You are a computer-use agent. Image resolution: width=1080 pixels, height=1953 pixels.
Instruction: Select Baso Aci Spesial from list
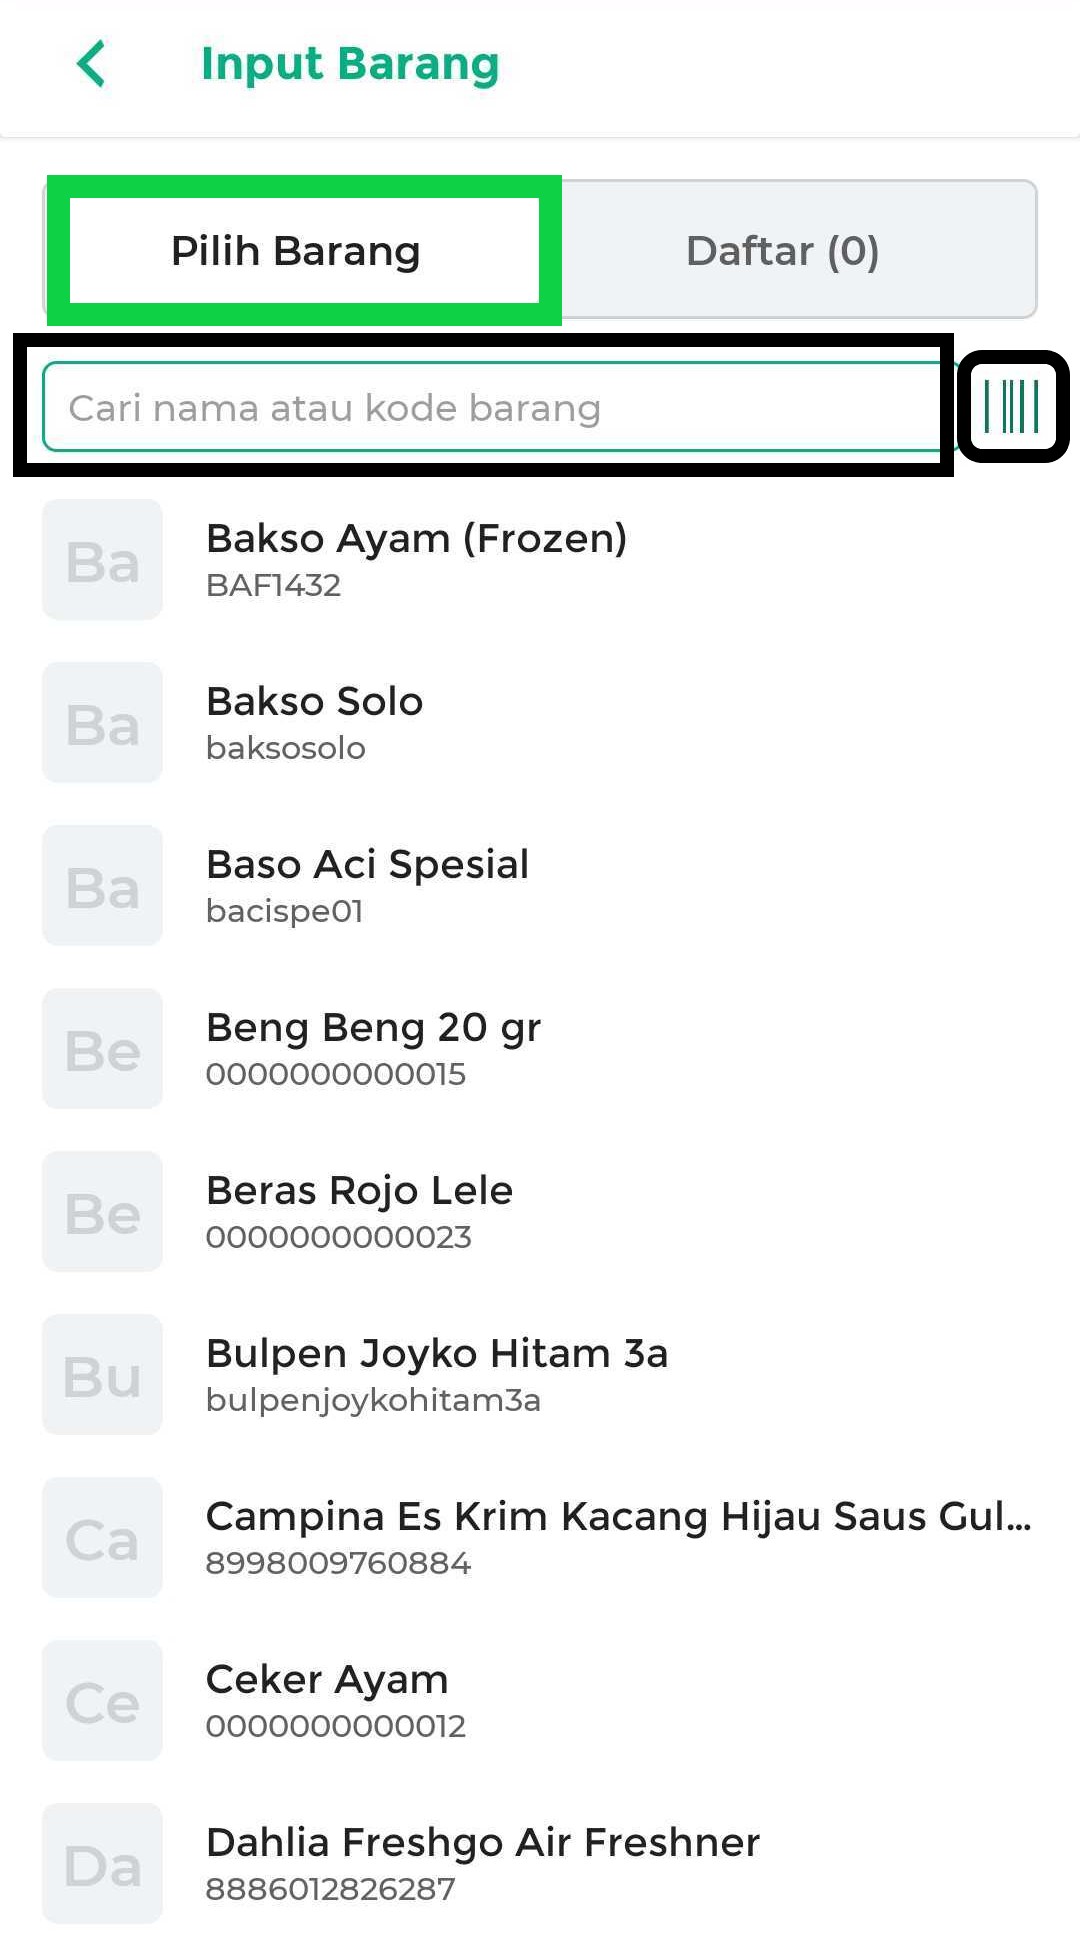(367, 884)
